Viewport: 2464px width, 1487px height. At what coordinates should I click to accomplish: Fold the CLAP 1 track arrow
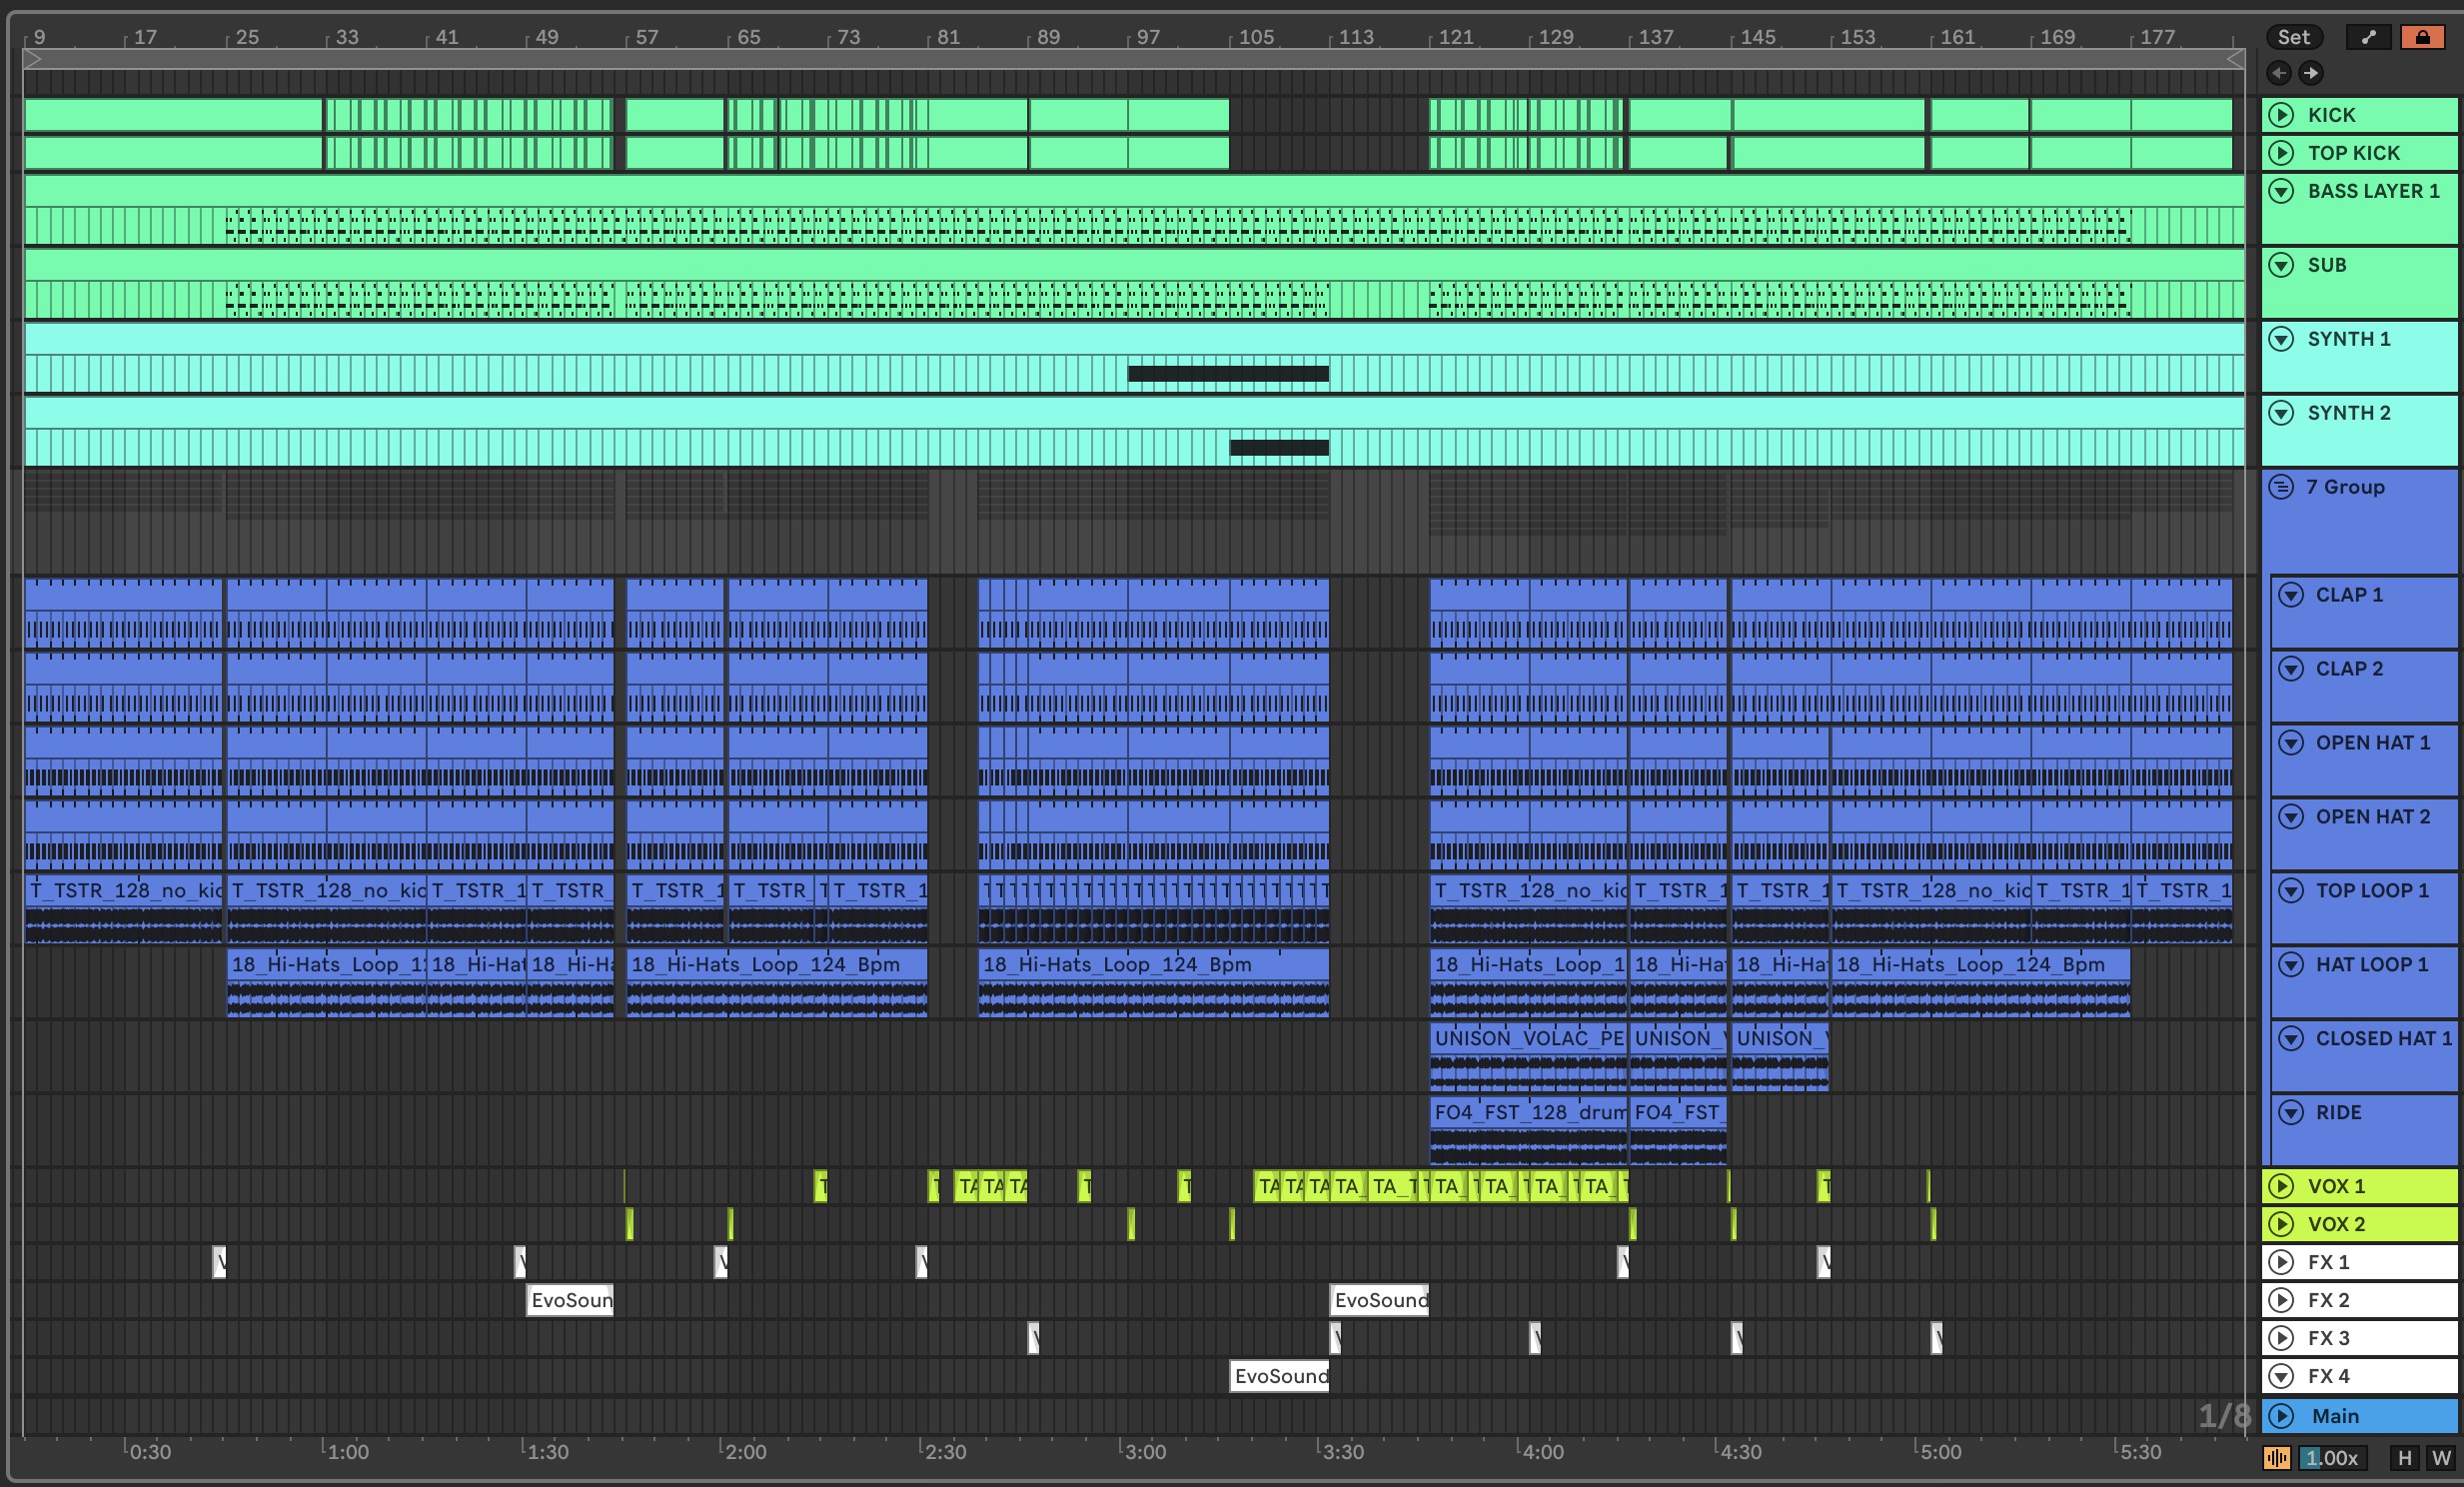click(2290, 595)
